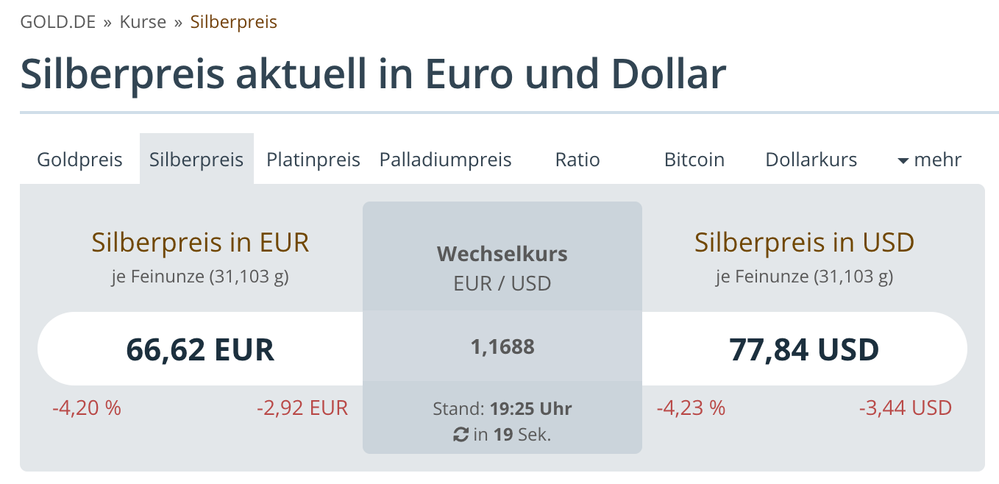
Task: Expand the mehr dropdown arrow
Action: coord(903,160)
